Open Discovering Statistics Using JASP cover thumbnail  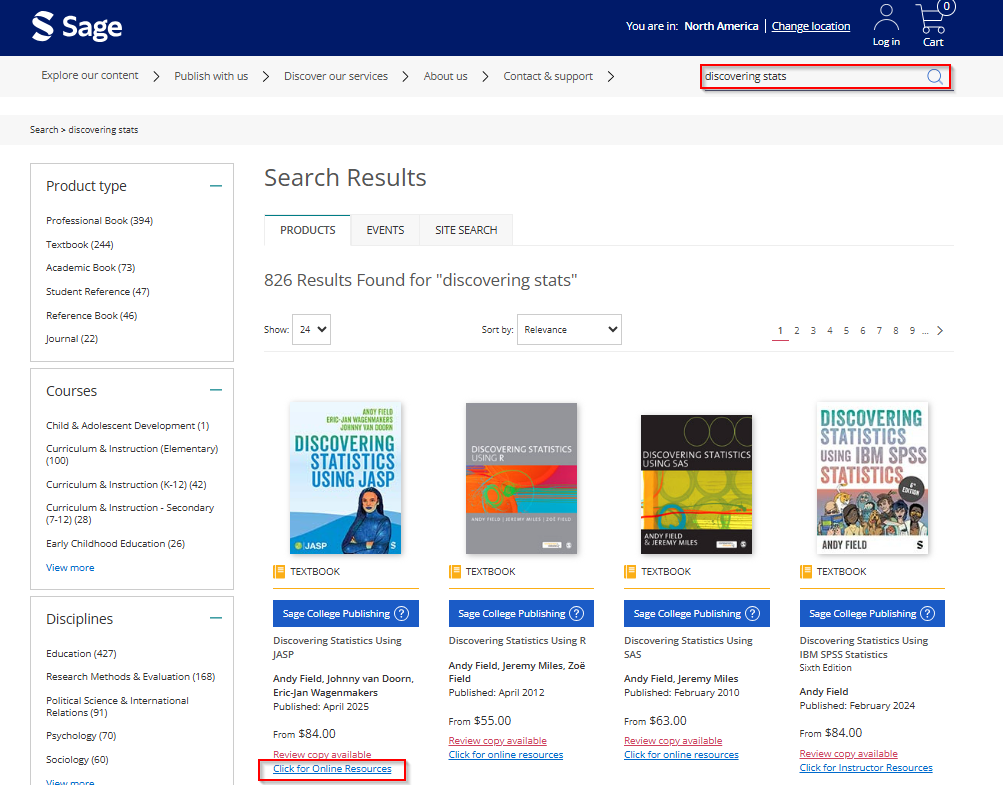(x=345, y=478)
